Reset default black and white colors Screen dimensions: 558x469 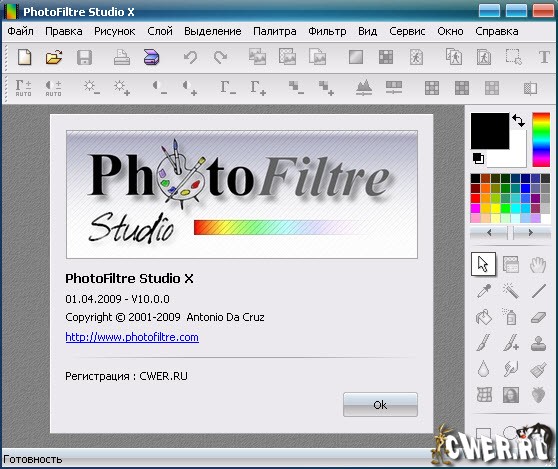478,158
